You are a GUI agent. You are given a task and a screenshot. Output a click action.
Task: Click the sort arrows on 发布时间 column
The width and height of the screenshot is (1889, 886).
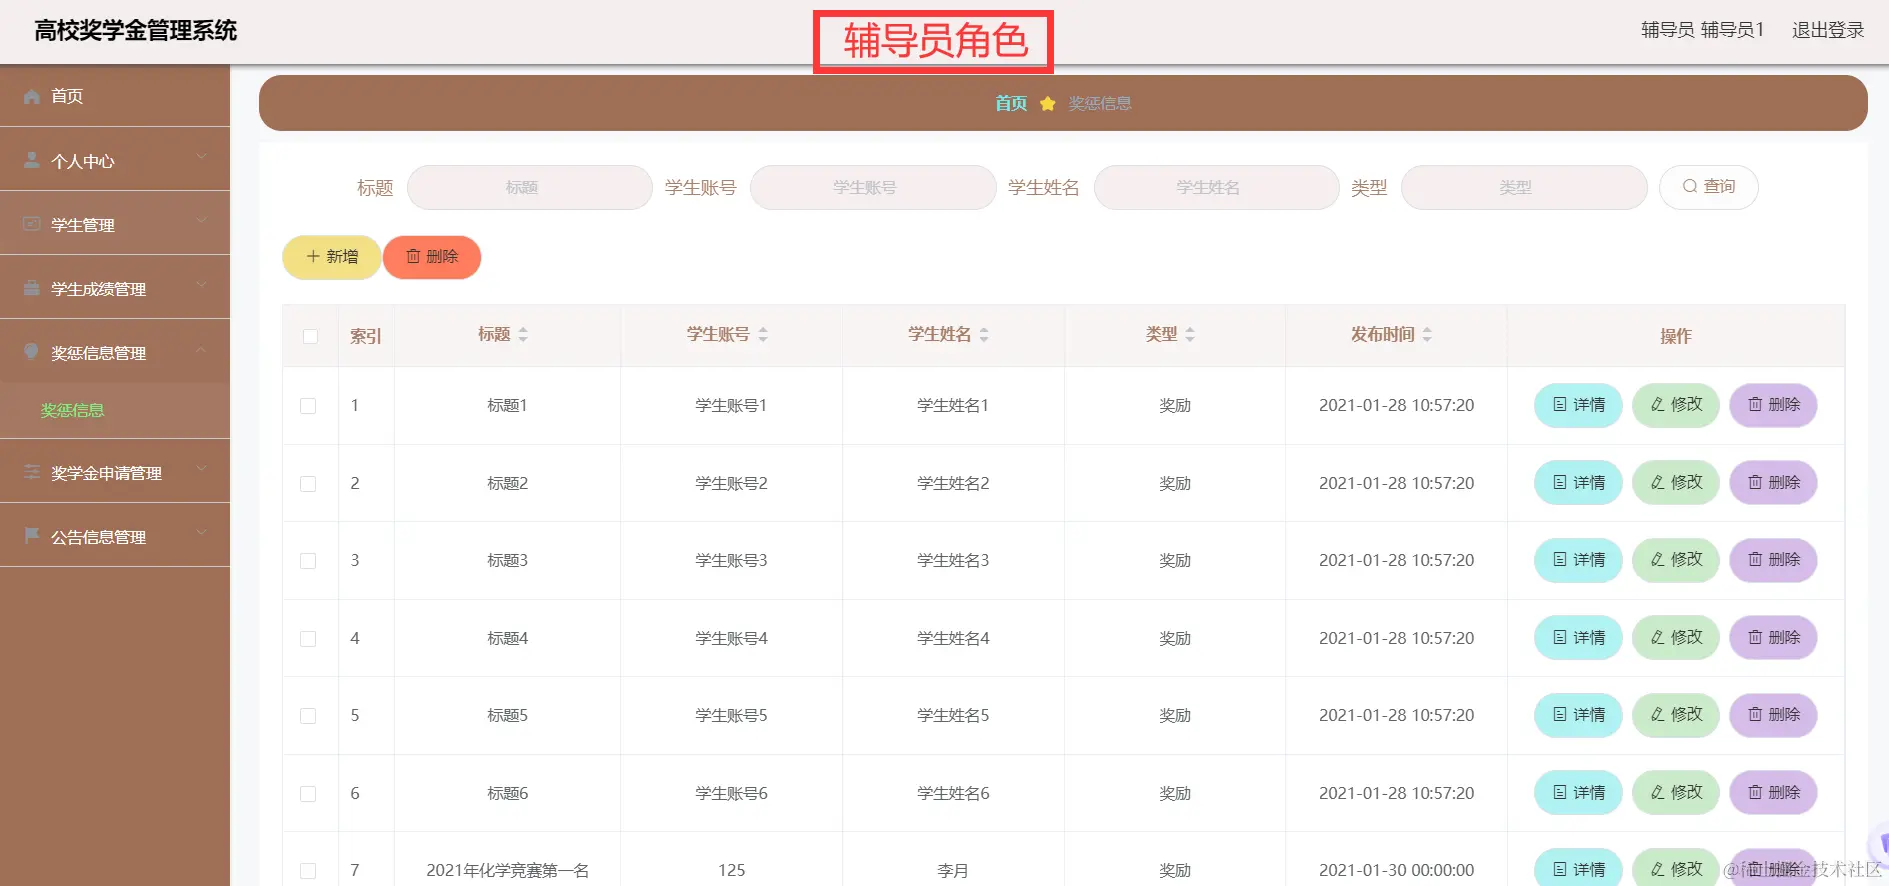tap(1427, 335)
